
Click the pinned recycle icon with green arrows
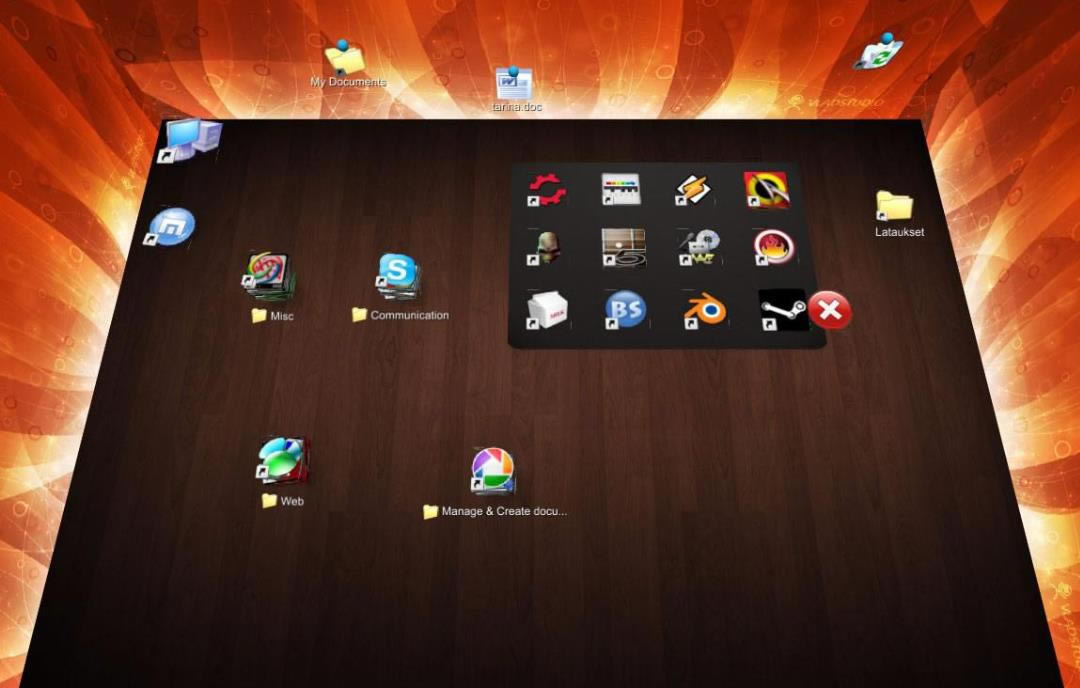click(879, 52)
